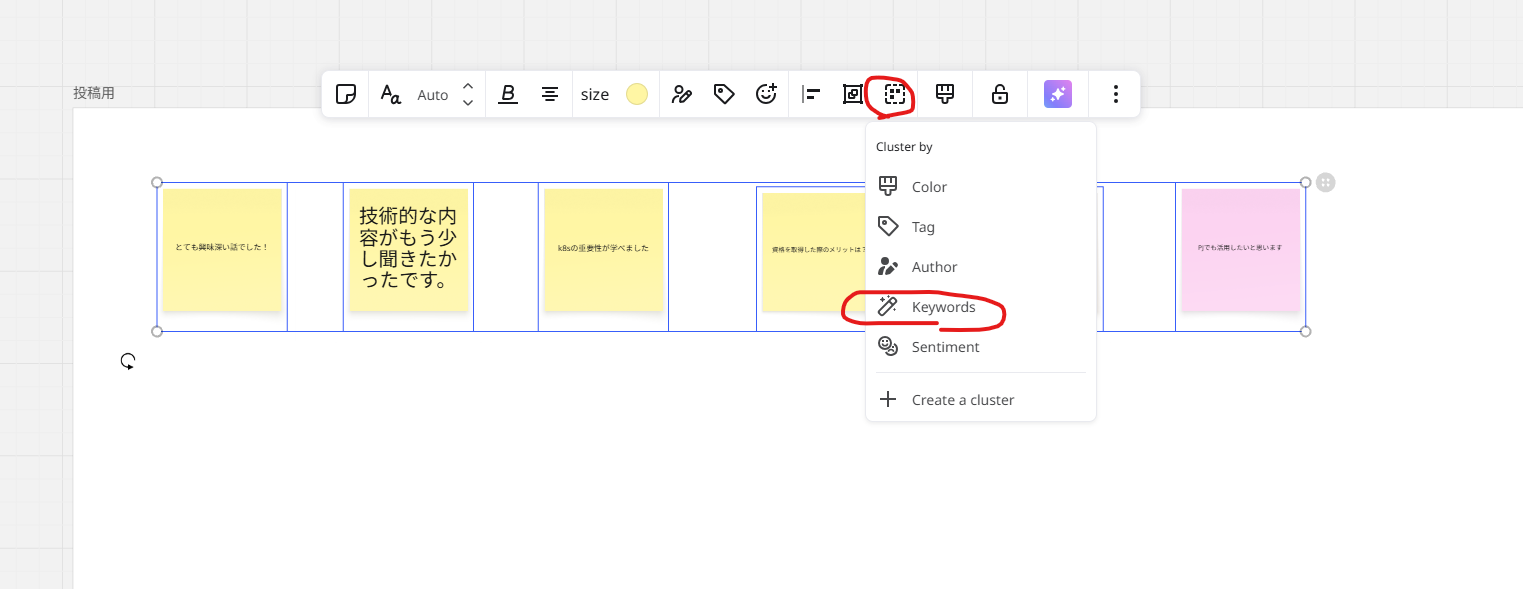The image size is (1523, 589).
Task: Open the AI assistant sparkle button
Action: click(1058, 94)
